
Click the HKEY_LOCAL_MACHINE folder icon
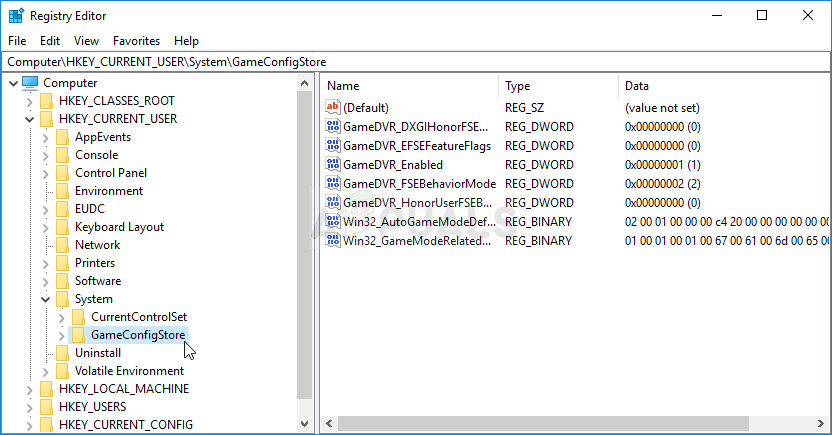pos(47,389)
